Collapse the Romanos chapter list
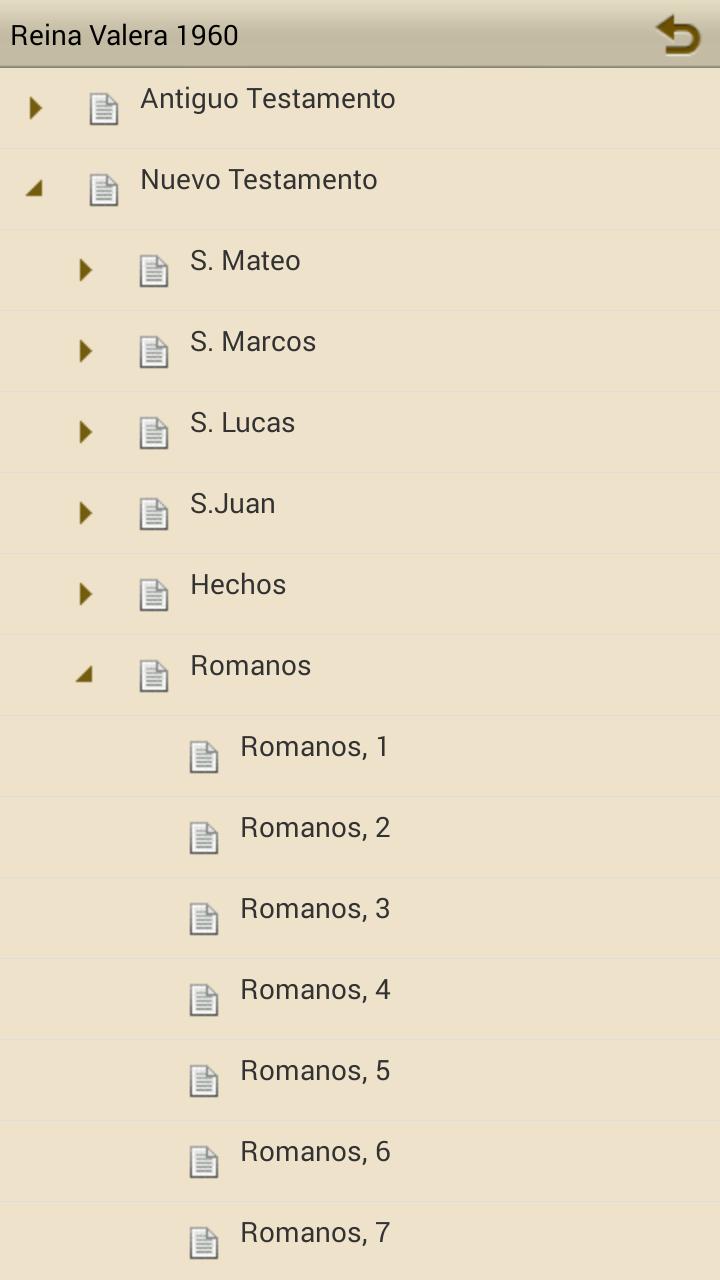 (x=85, y=675)
